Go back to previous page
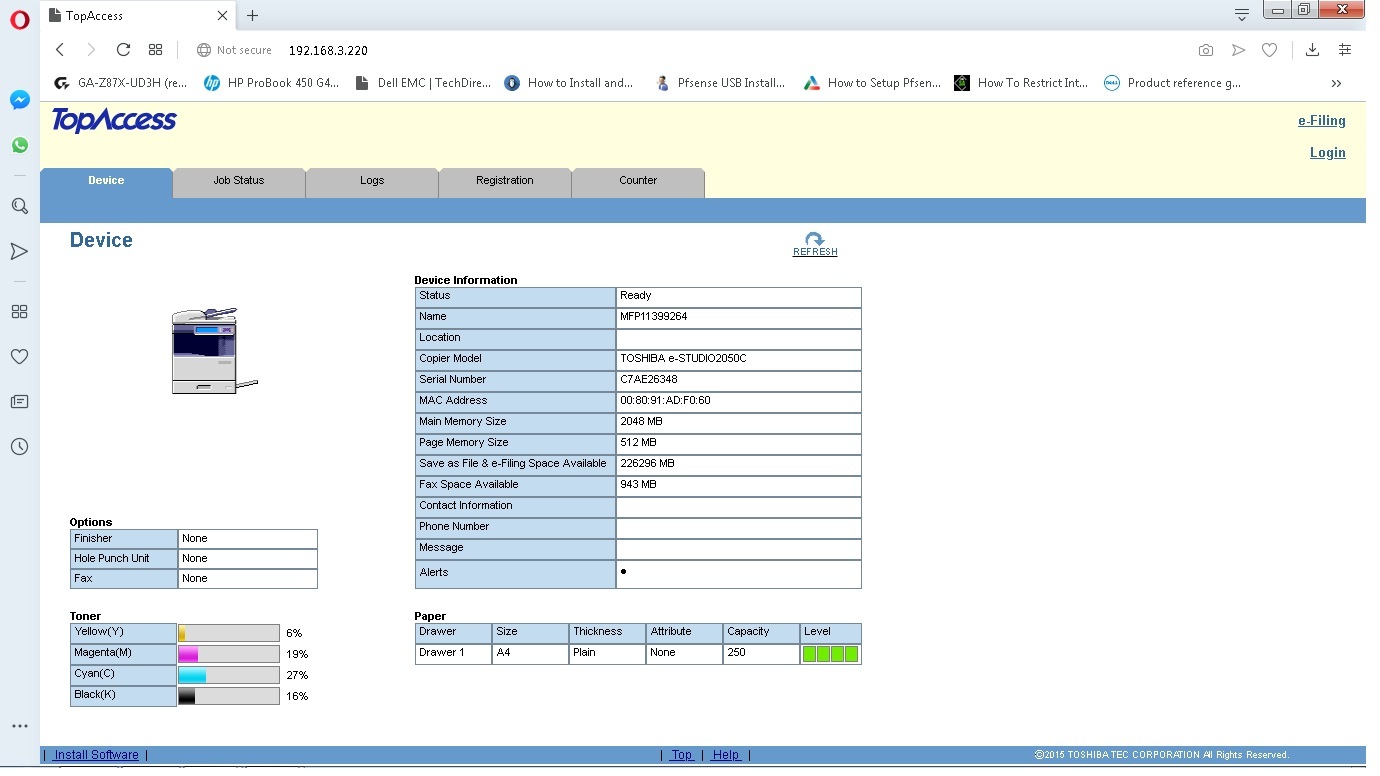 point(60,50)
